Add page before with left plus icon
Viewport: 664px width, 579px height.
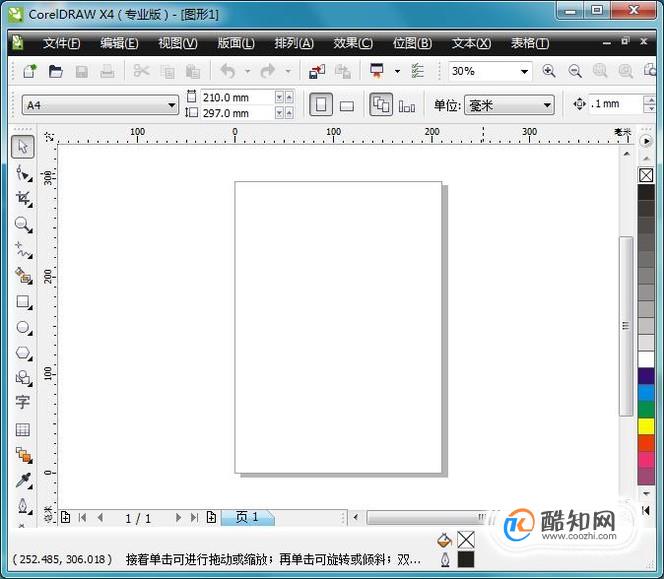click(65, 517)
